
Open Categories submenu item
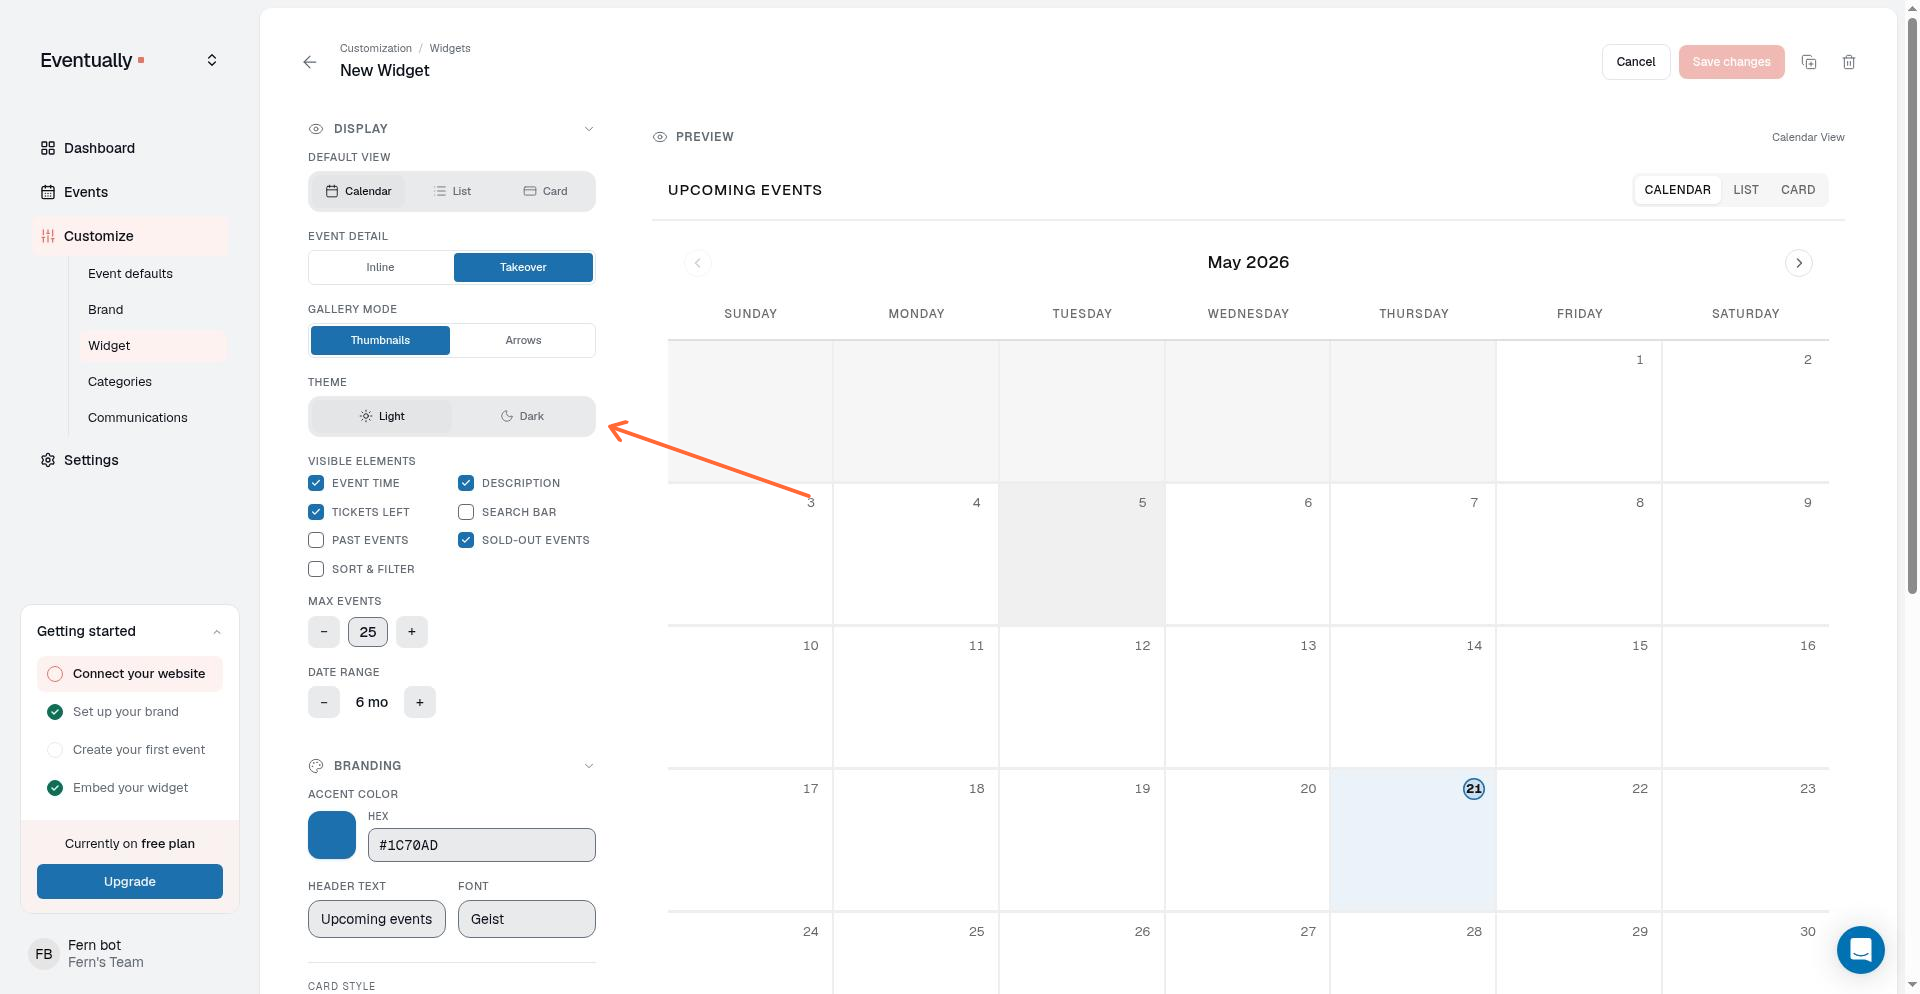[x=120, y=382]
